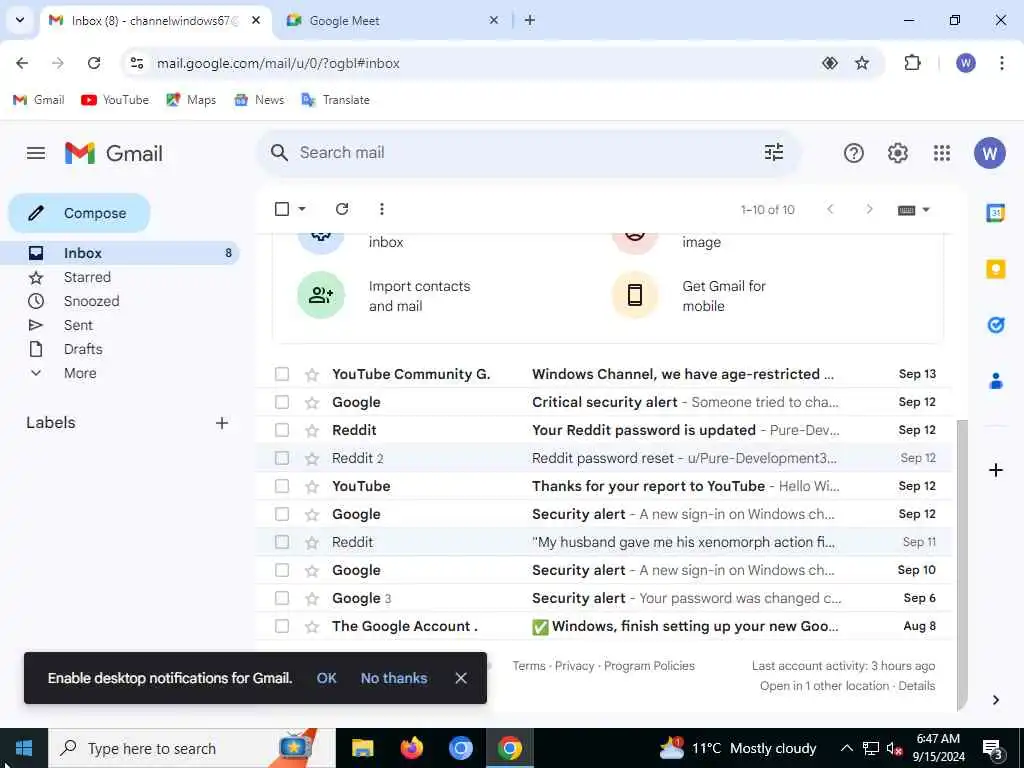1024x768 pixels.
Task: Open Chrome tab search dropdown
Action: (20, 20)
